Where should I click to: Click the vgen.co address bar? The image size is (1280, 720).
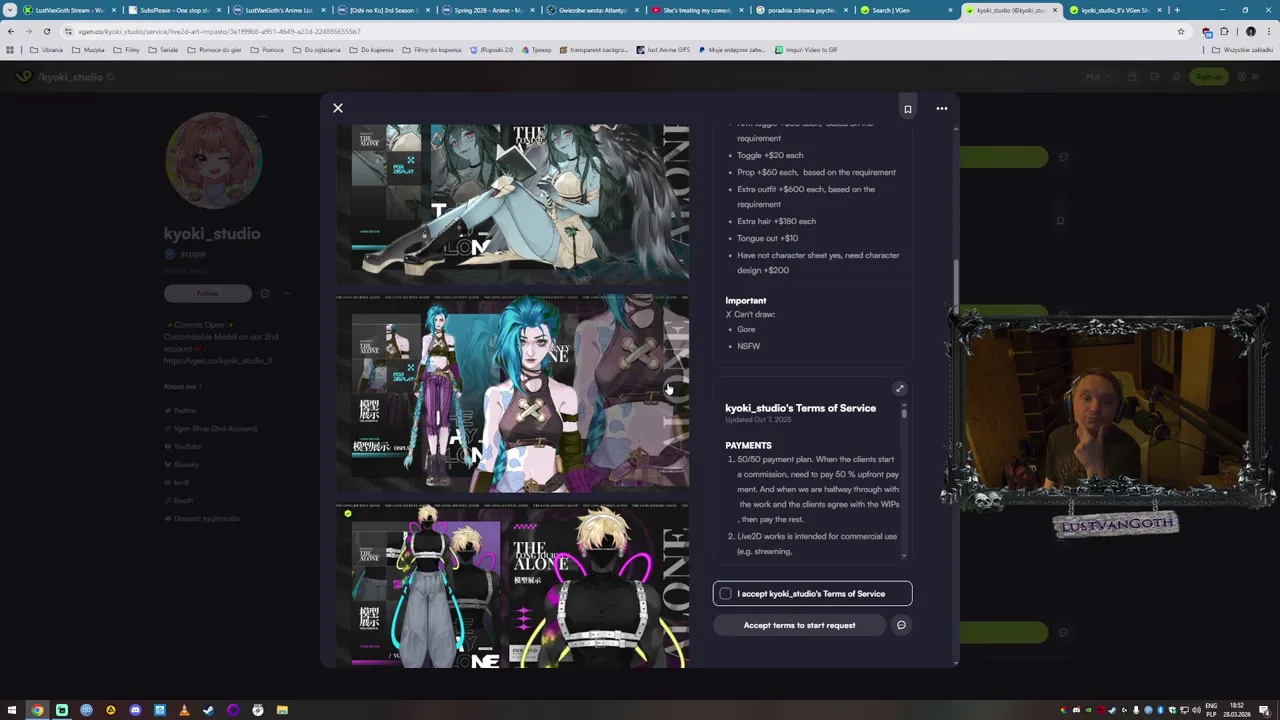620,31
